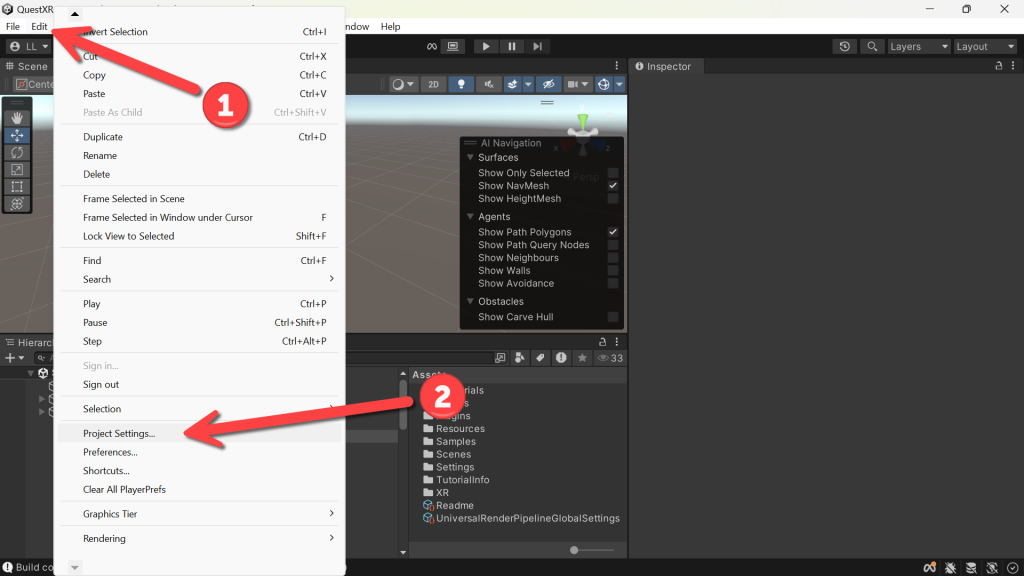The height and width of the screenshot is (576, 1024).
Task: Enable the Show HeightMesh checkbox
Action: point(613,199)
